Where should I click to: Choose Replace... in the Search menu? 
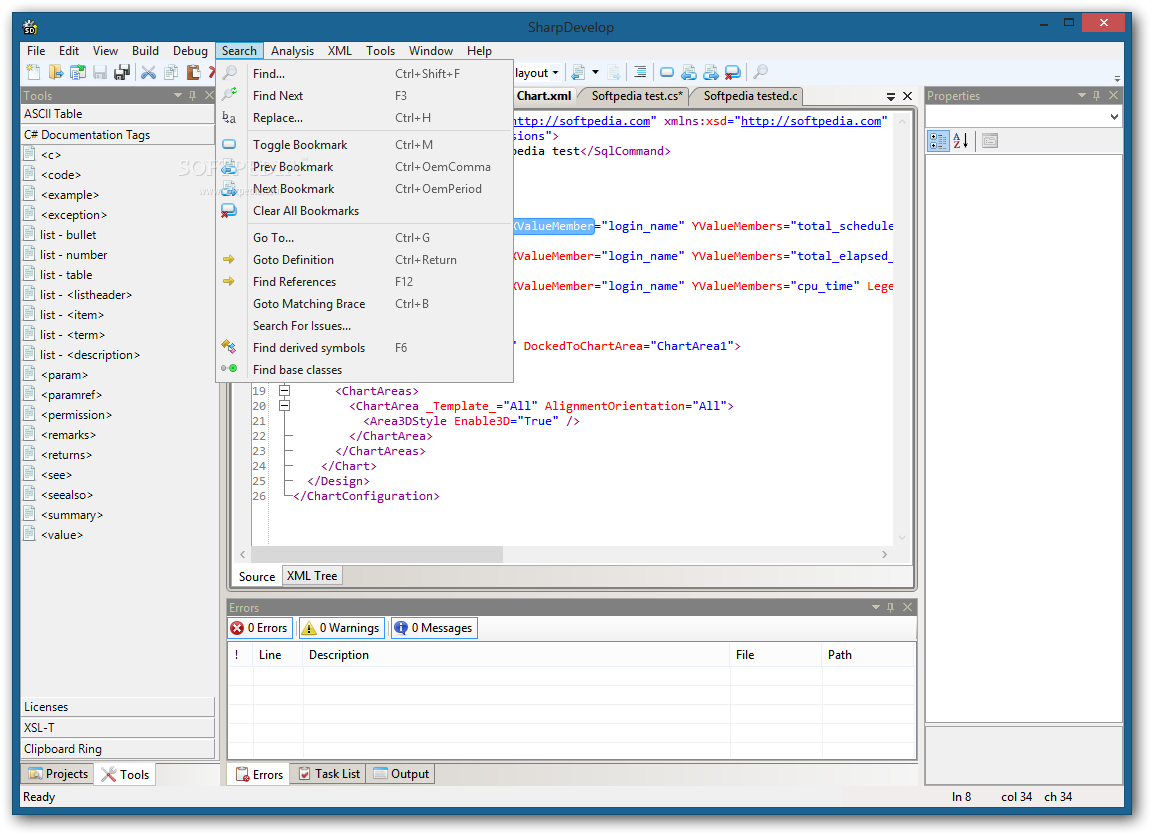[x=364, y=118]
